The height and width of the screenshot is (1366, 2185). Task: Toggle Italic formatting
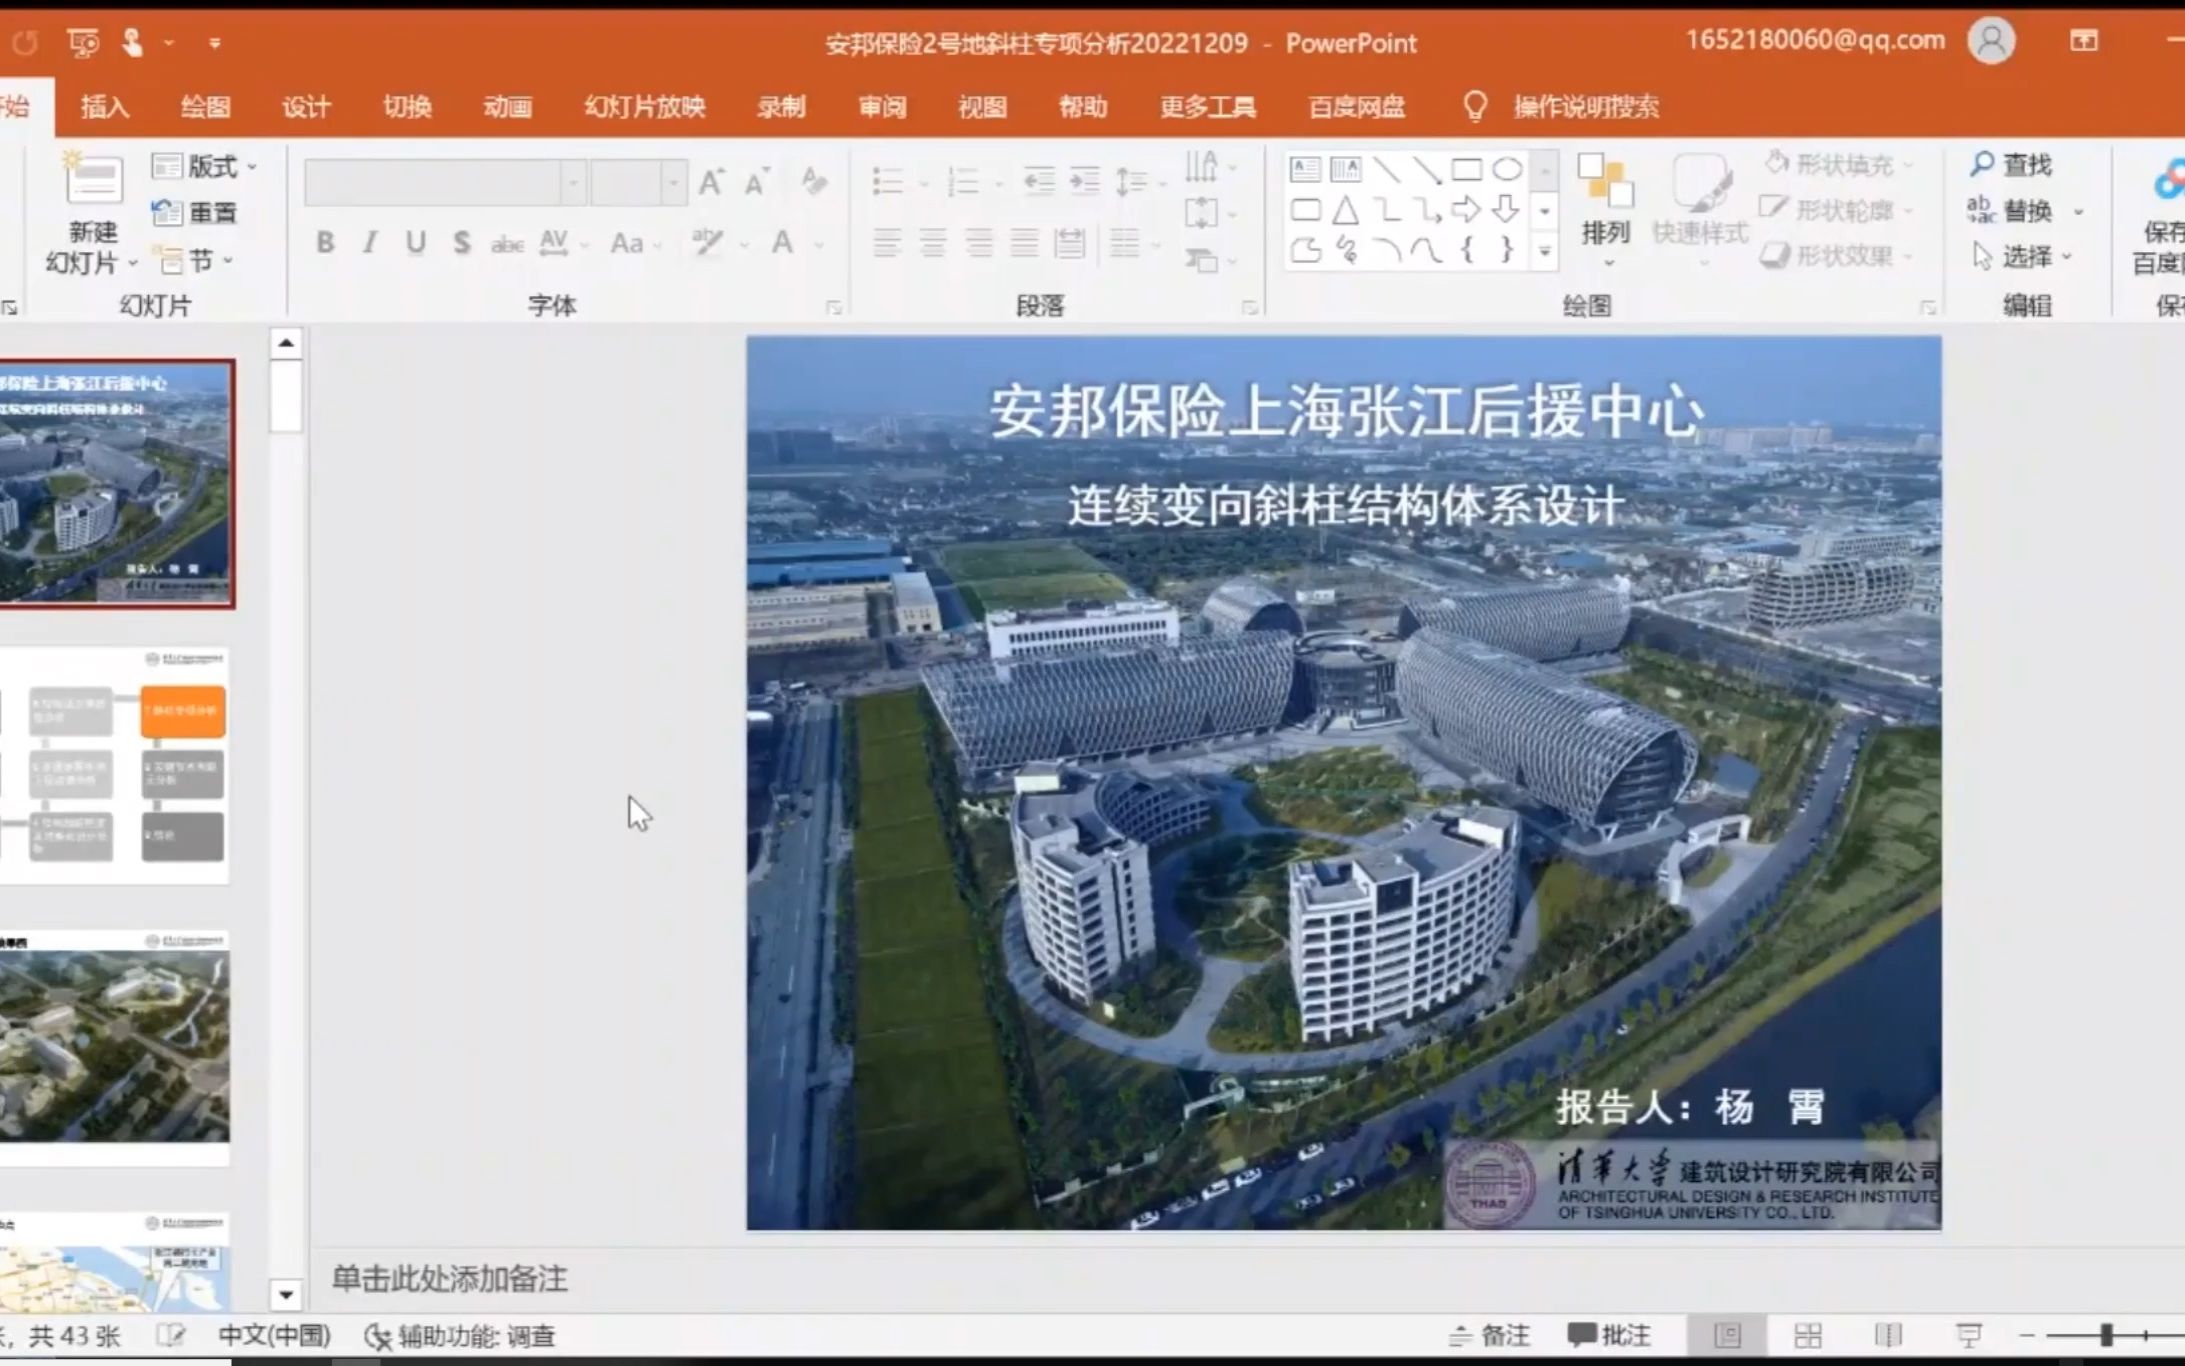coord(370,242)
